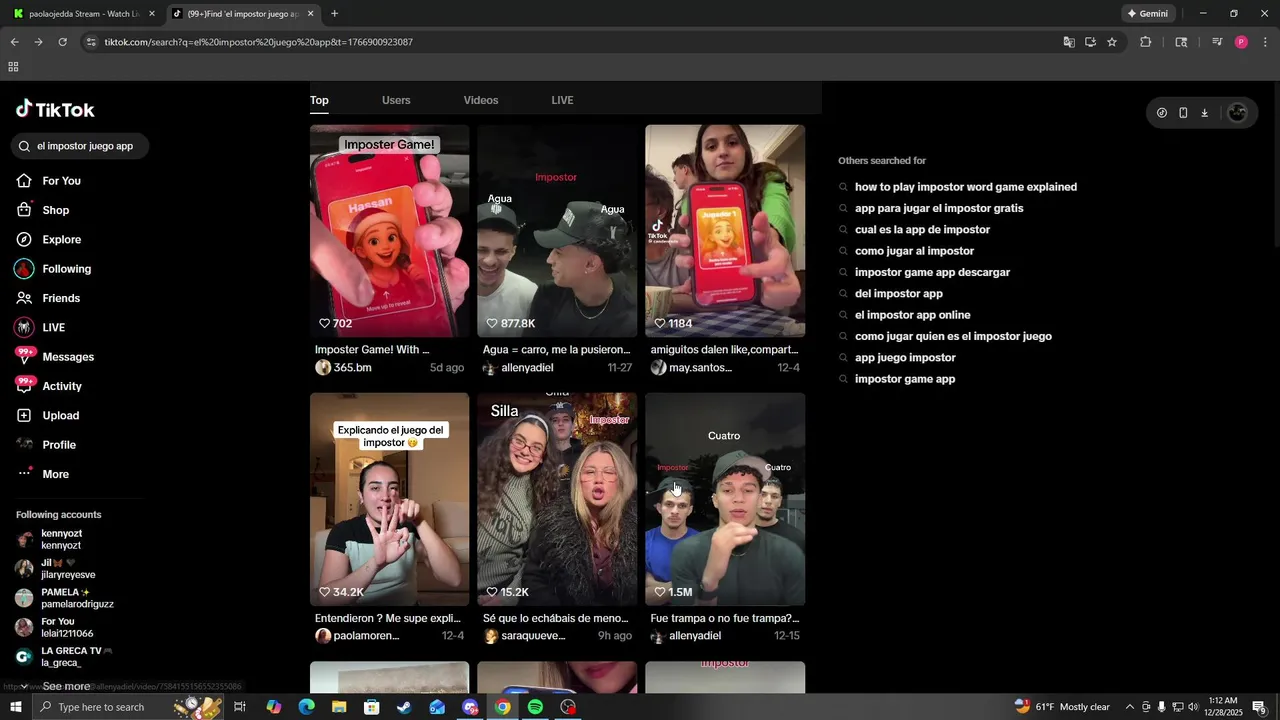Switch to the LIVE search tab
This screenshot has height=720, width=1280.
(562, 100)
